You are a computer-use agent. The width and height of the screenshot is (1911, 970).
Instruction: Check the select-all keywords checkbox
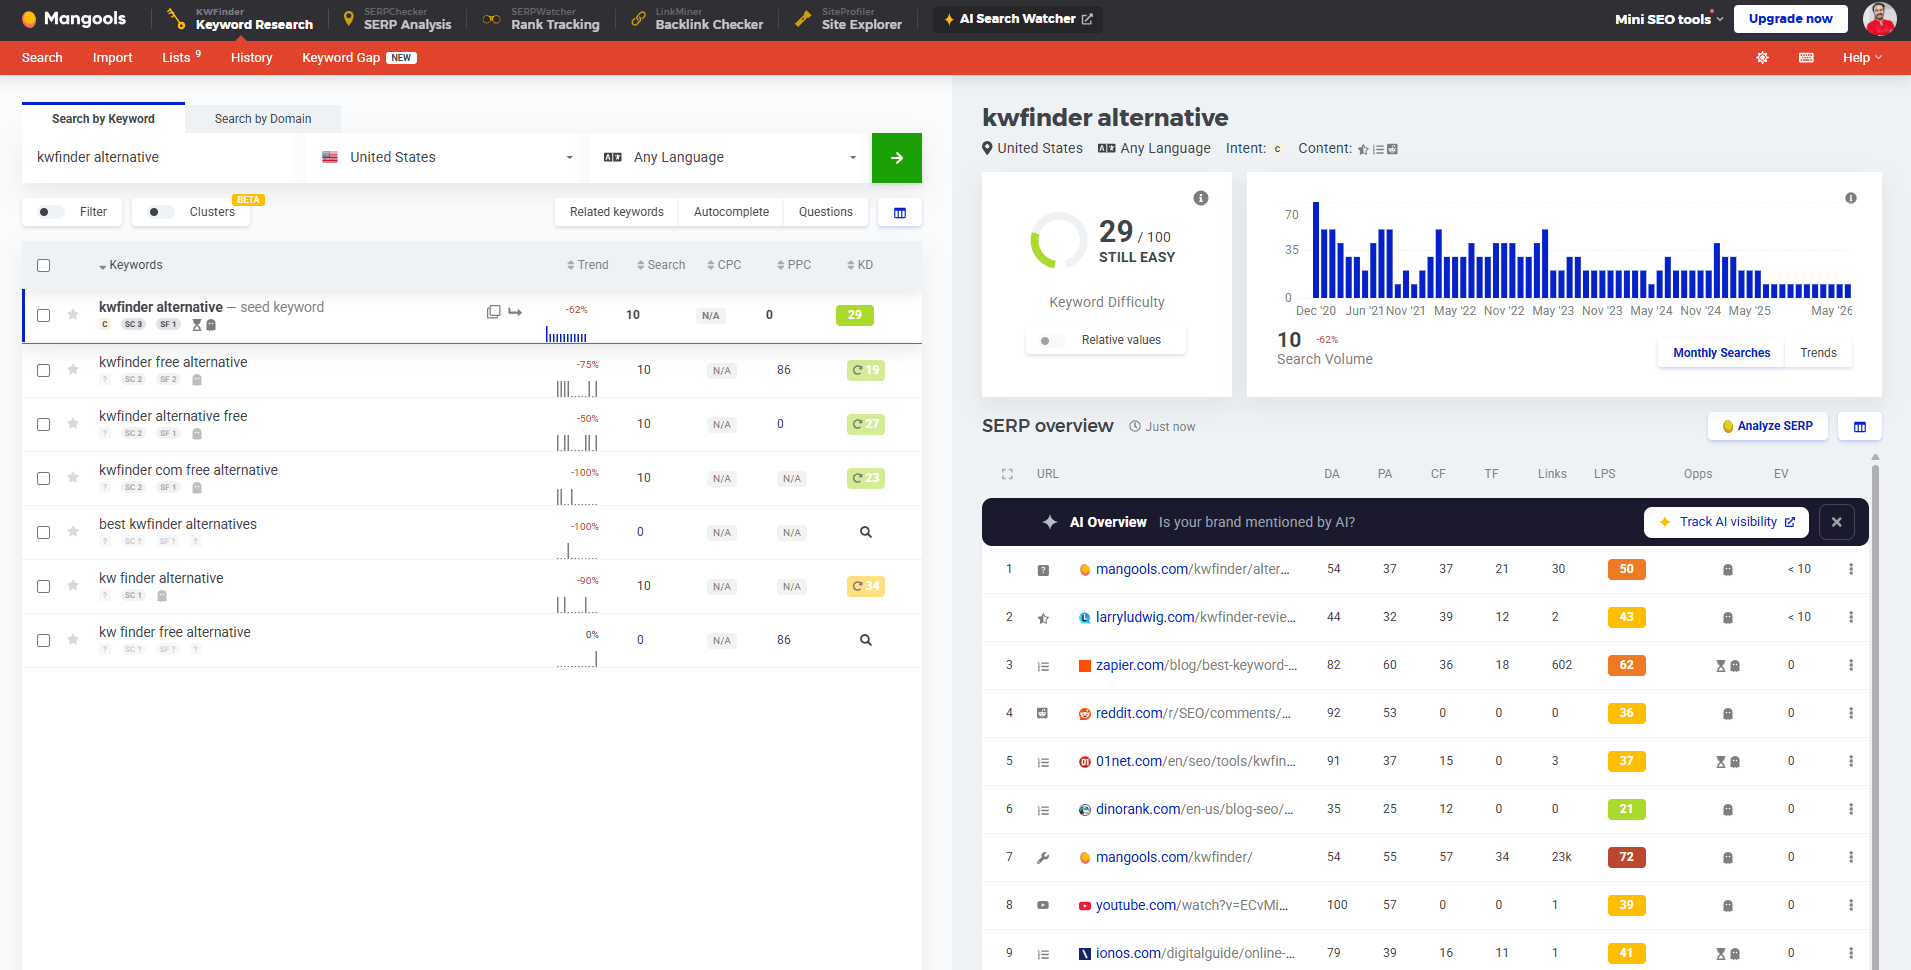click(43, 265)
